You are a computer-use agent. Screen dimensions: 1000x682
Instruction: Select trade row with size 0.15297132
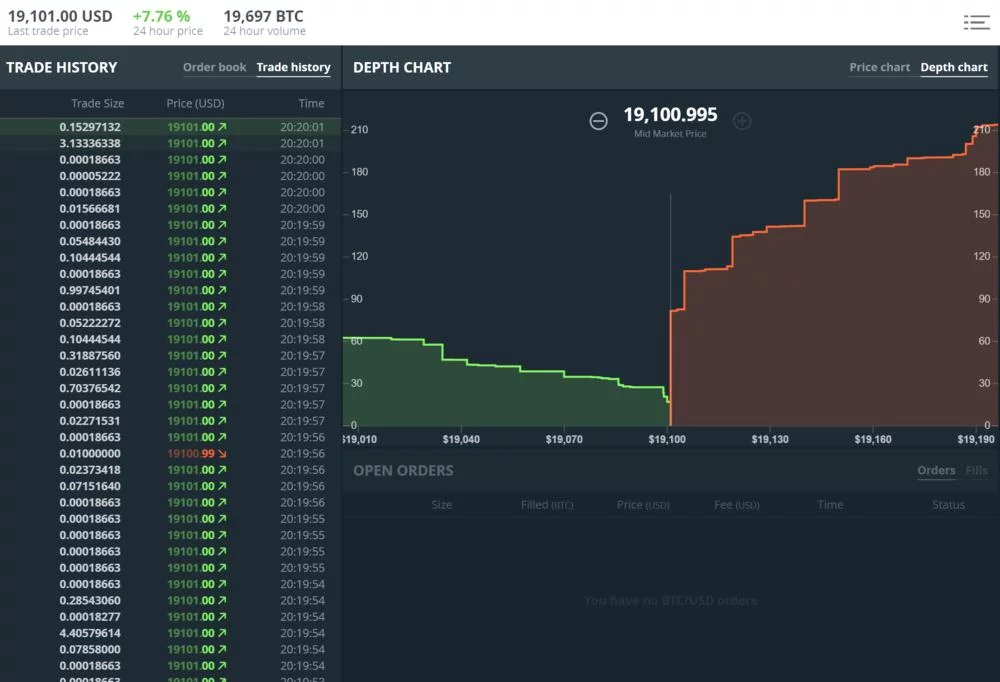[170, 127]
